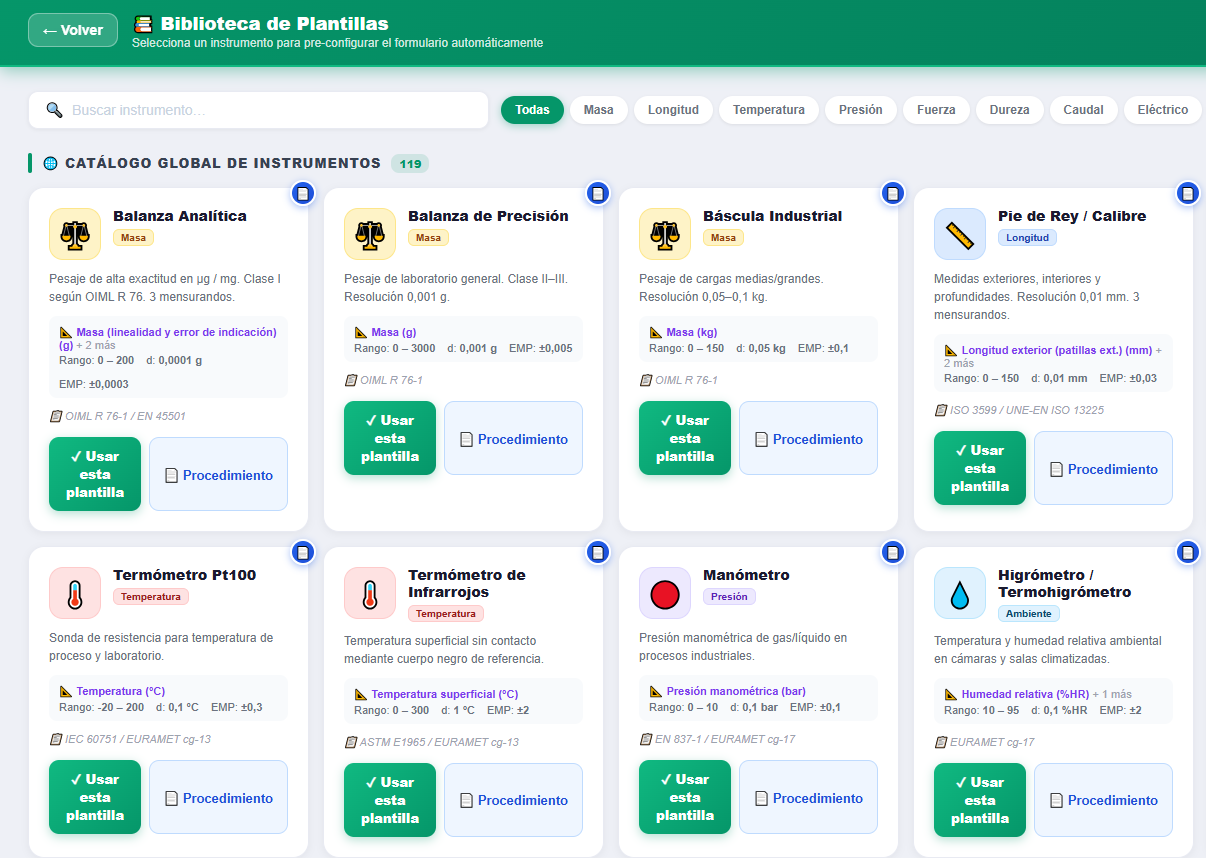Click the Báscula Industrial scale icon
The height and width of the screenshot is (858, 1206).
[x=665, y=234]
